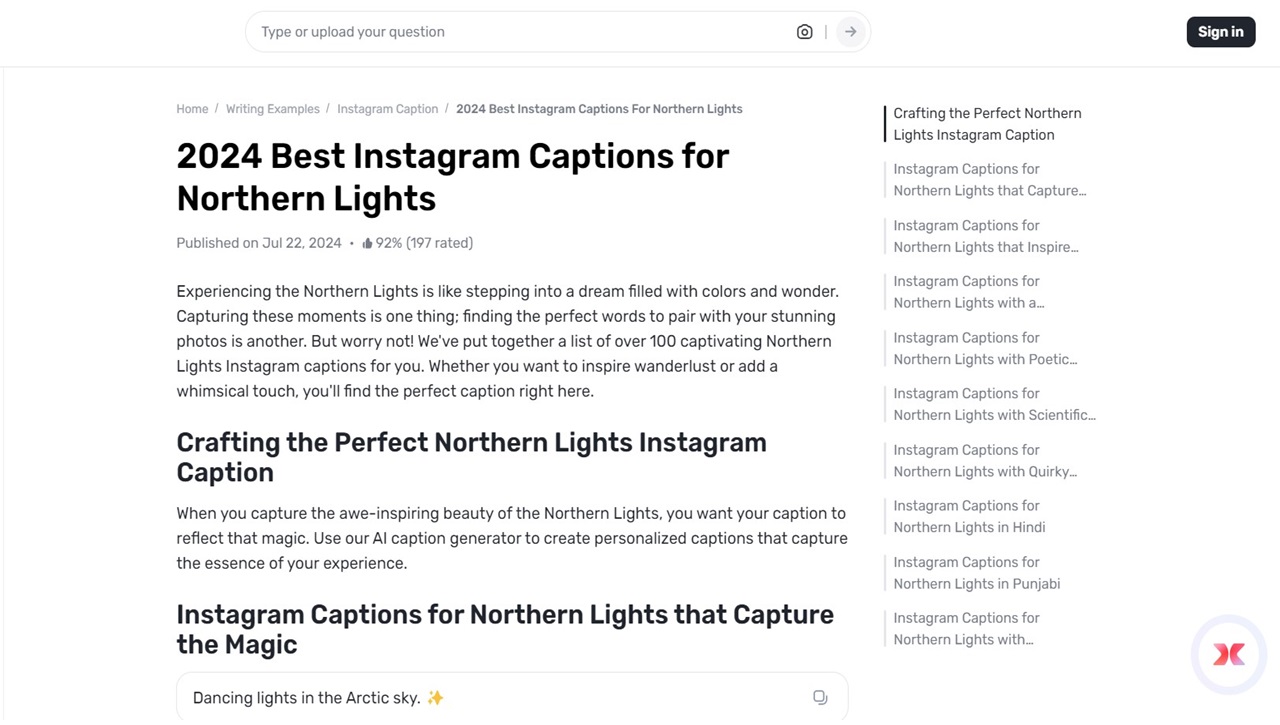Select "Crafting the Perfect Northern Lights Instagram Caption" in sidebar
The width and height of the screenshot is (1280, 725).
[x=986, y=123]
